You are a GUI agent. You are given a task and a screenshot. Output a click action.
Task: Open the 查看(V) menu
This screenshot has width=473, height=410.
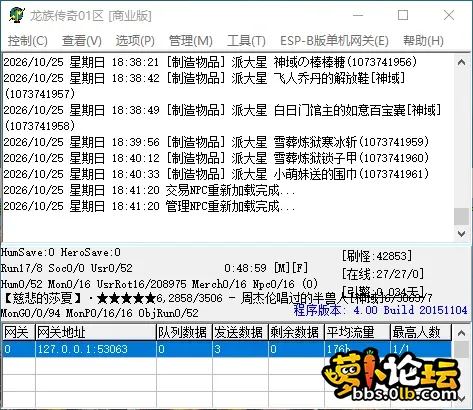click(x=82, y=41)
